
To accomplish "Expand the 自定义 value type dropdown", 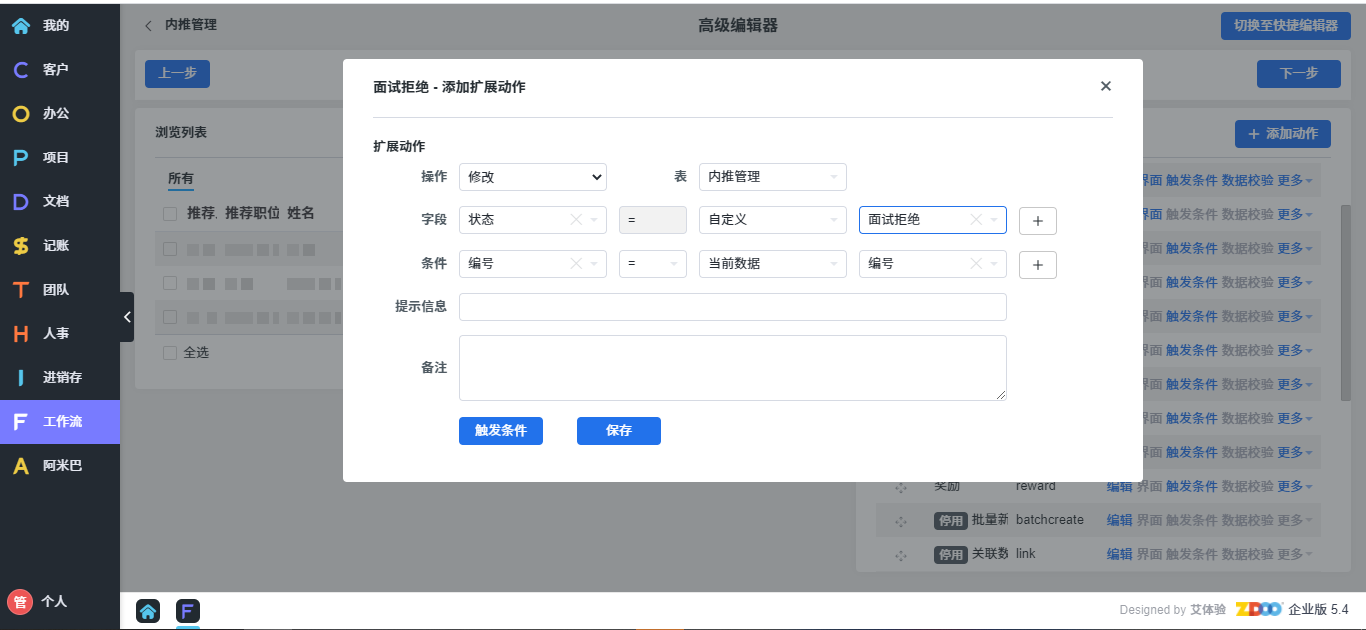I will pyautogui.click(x=772, y=220).
